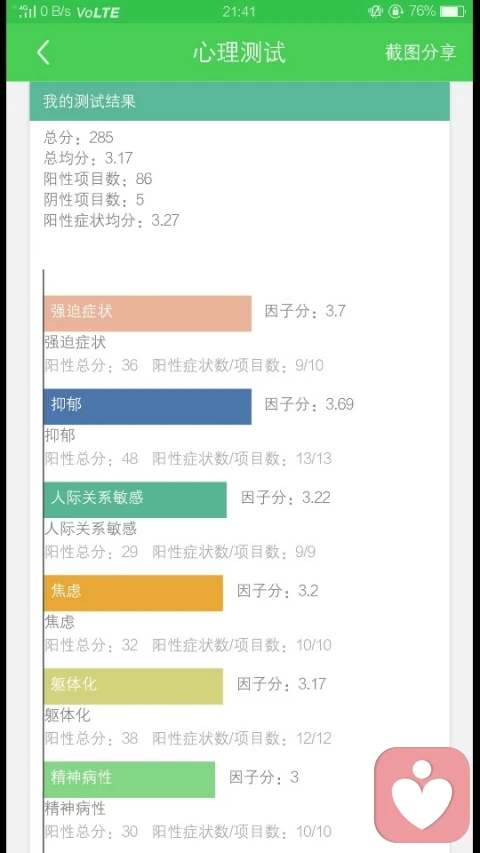Tap the vibrate mode status icon
This screenshot has width=480, height=853.
tap(376, 11)
